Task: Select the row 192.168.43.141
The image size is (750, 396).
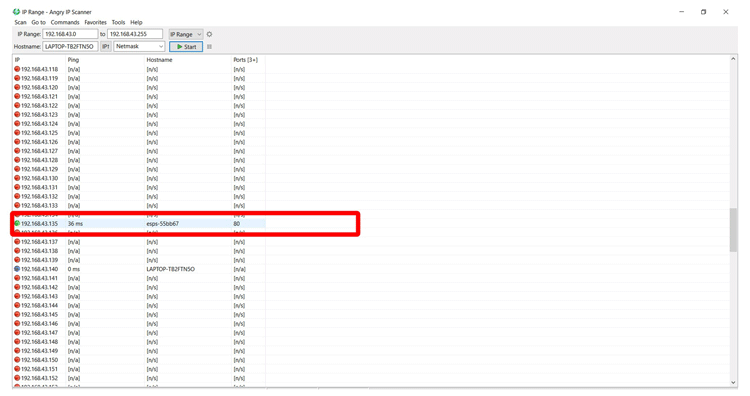Action: tap(139, 278)
